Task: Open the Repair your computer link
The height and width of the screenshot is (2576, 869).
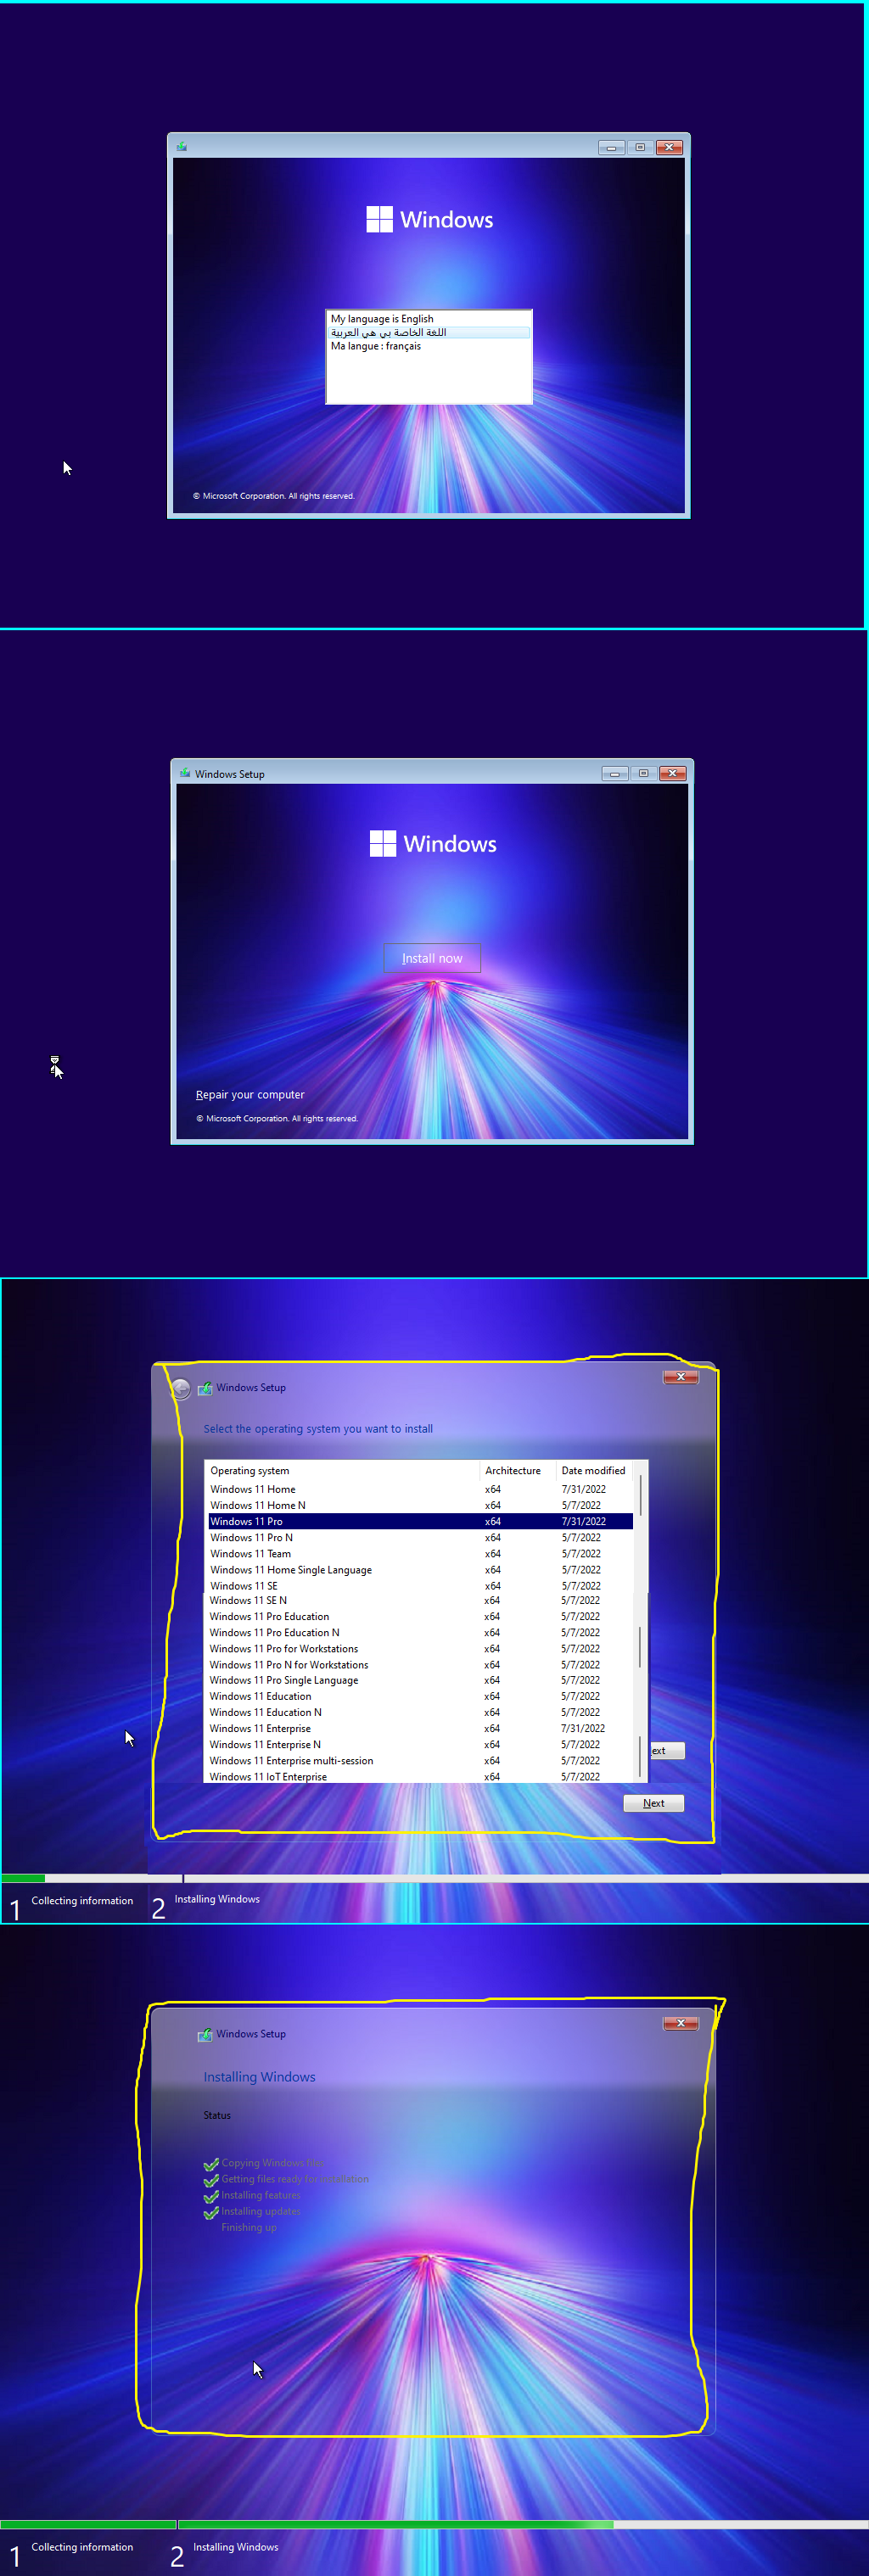Action: coord(250,1095)
